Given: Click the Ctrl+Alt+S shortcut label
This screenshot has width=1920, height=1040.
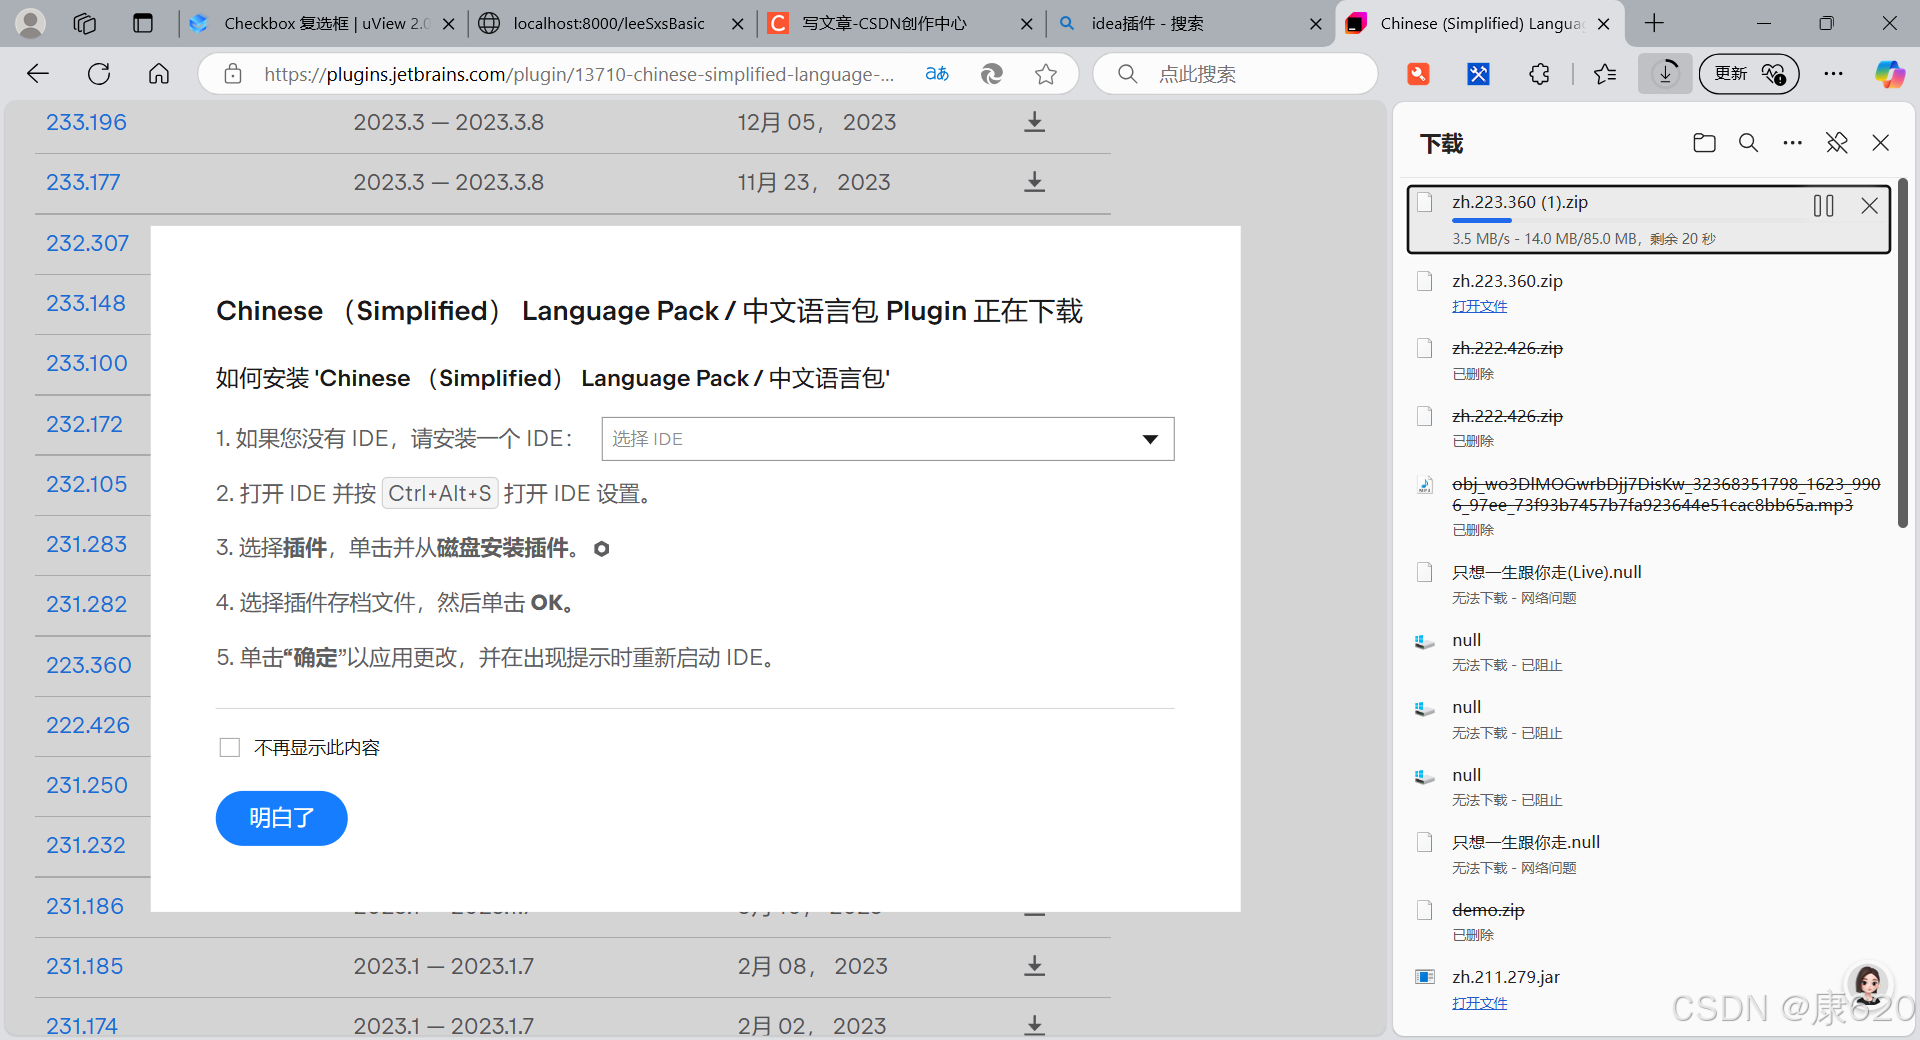Looking at the screenshot, I should point(440,493).
